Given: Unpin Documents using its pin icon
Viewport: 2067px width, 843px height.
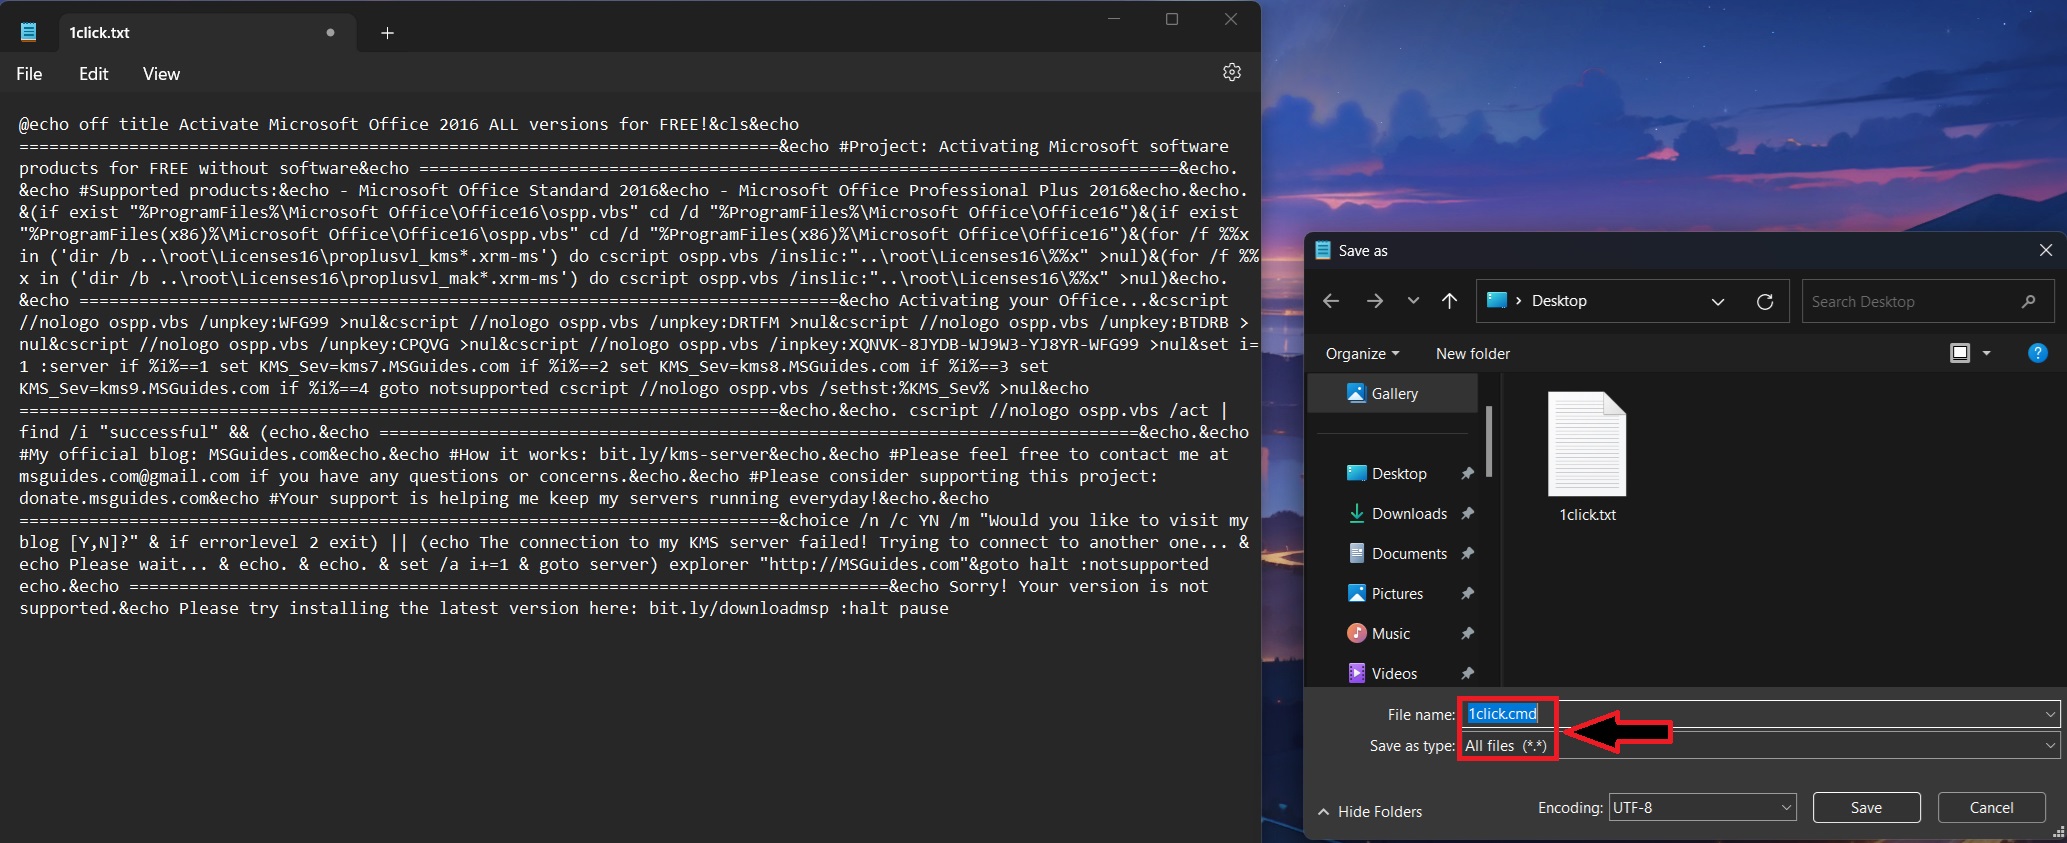Looking at the screenshot, I should point(1467,554).
